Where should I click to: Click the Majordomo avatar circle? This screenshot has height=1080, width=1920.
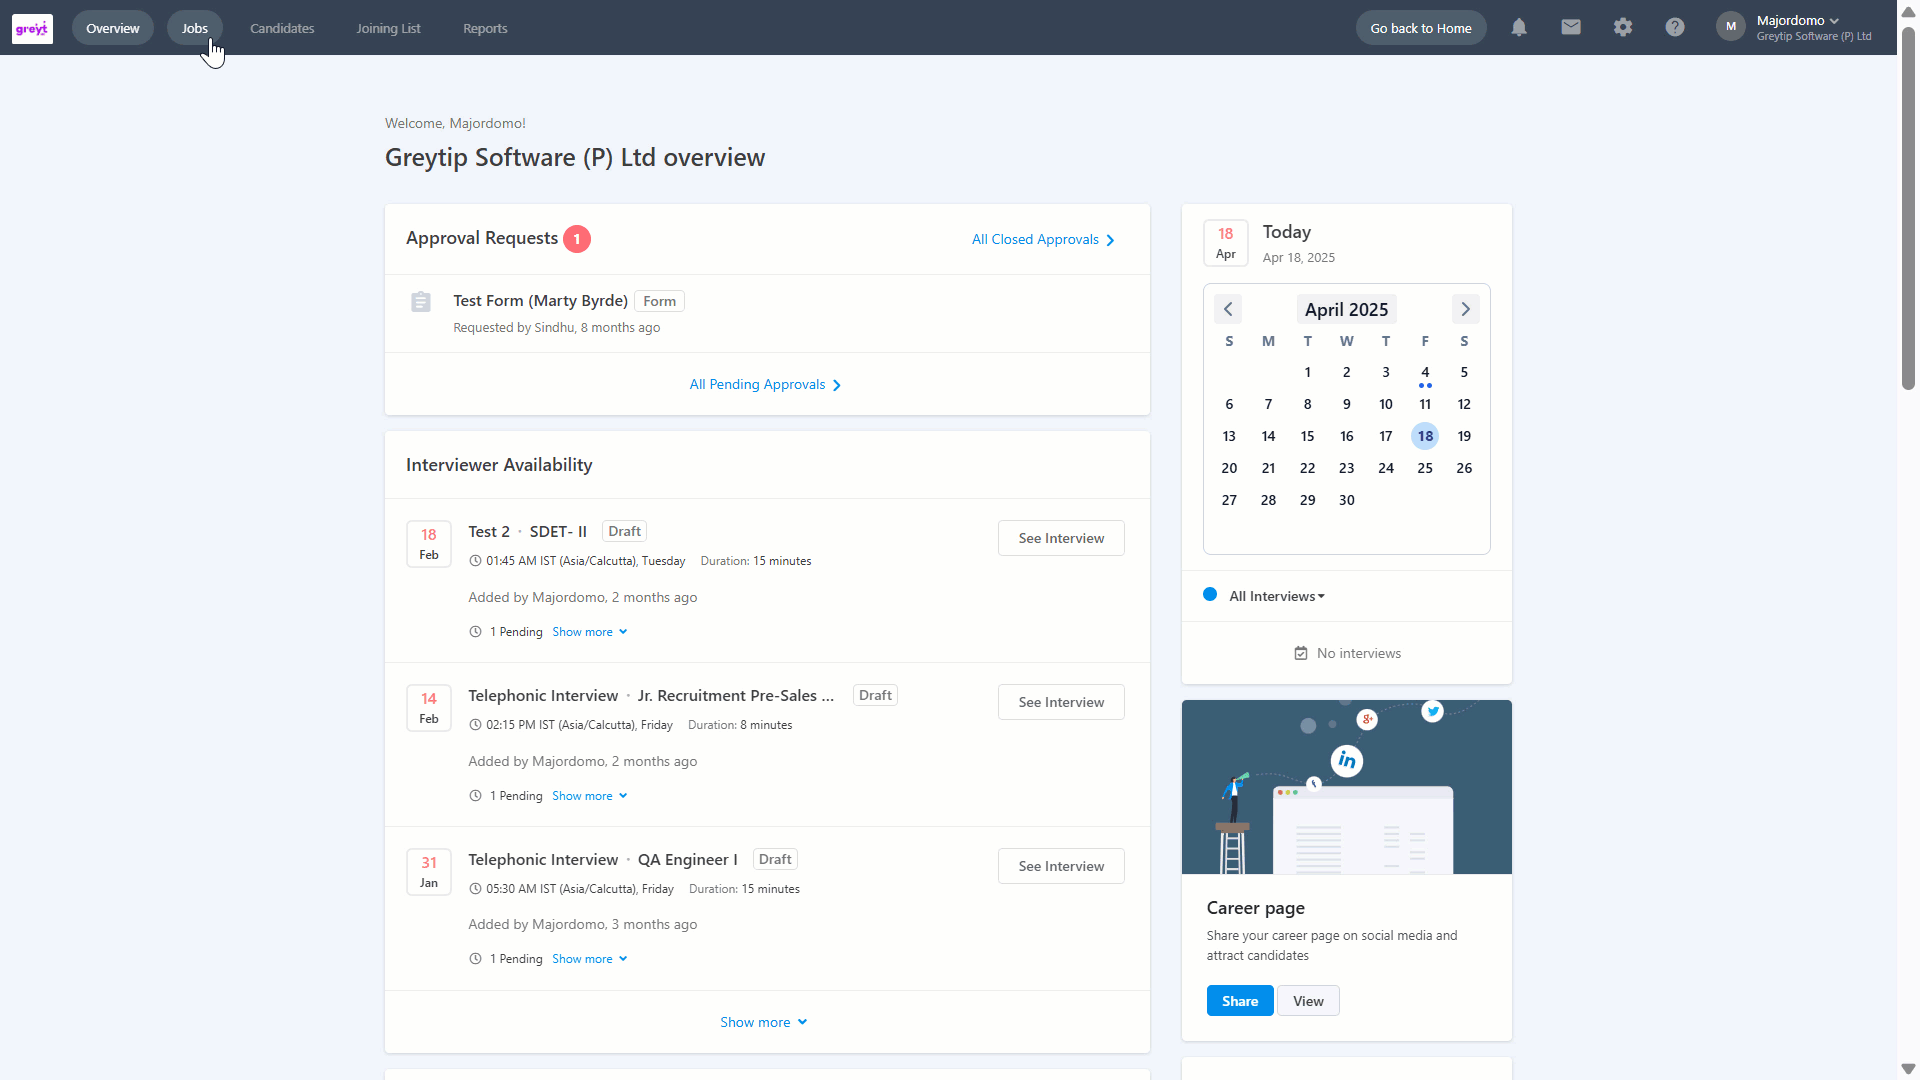click(1731, 27)
